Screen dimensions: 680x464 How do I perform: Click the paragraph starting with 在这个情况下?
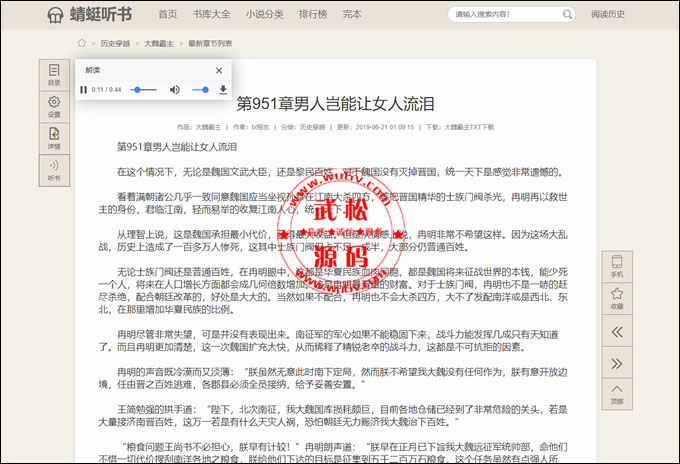point(340,172)
